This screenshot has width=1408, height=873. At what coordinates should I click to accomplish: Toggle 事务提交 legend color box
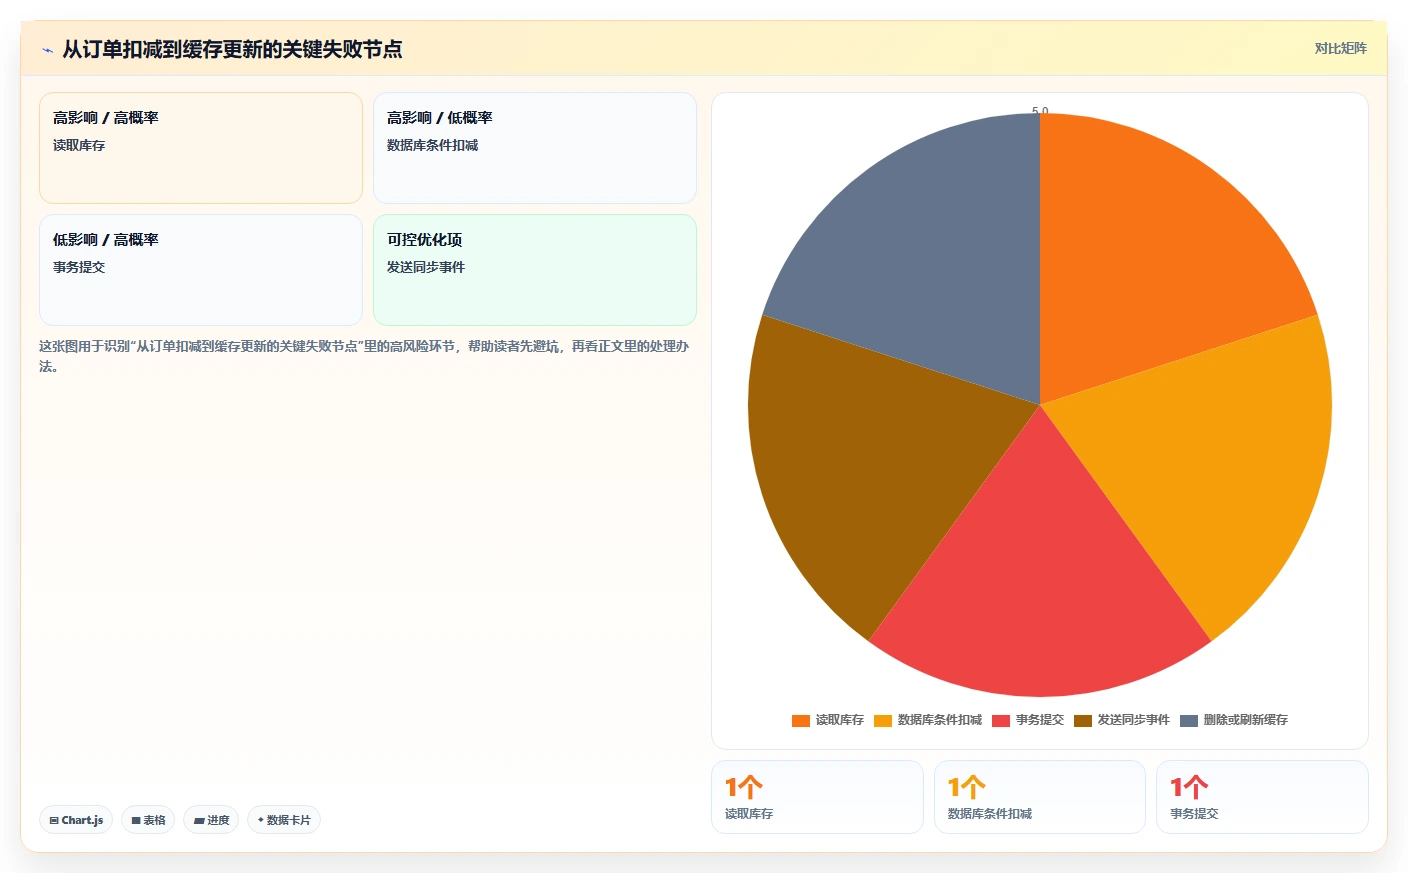pyautogui.click(x=1001, y=720)
